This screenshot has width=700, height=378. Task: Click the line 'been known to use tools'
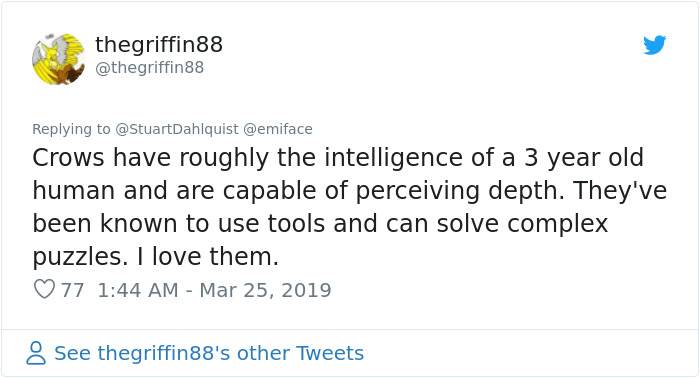320,223
